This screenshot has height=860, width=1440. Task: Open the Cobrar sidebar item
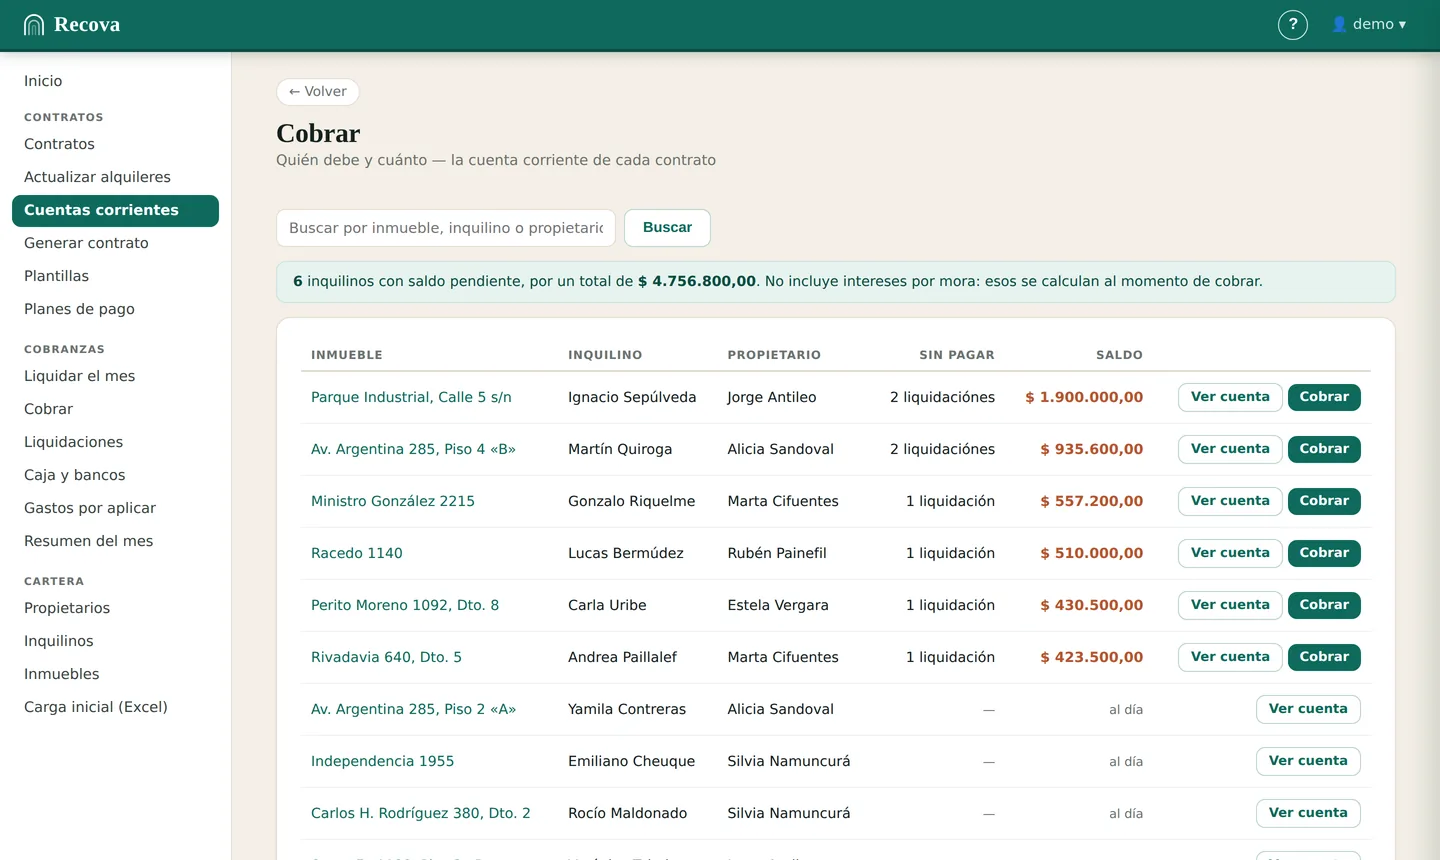click(x=115, y=409)
